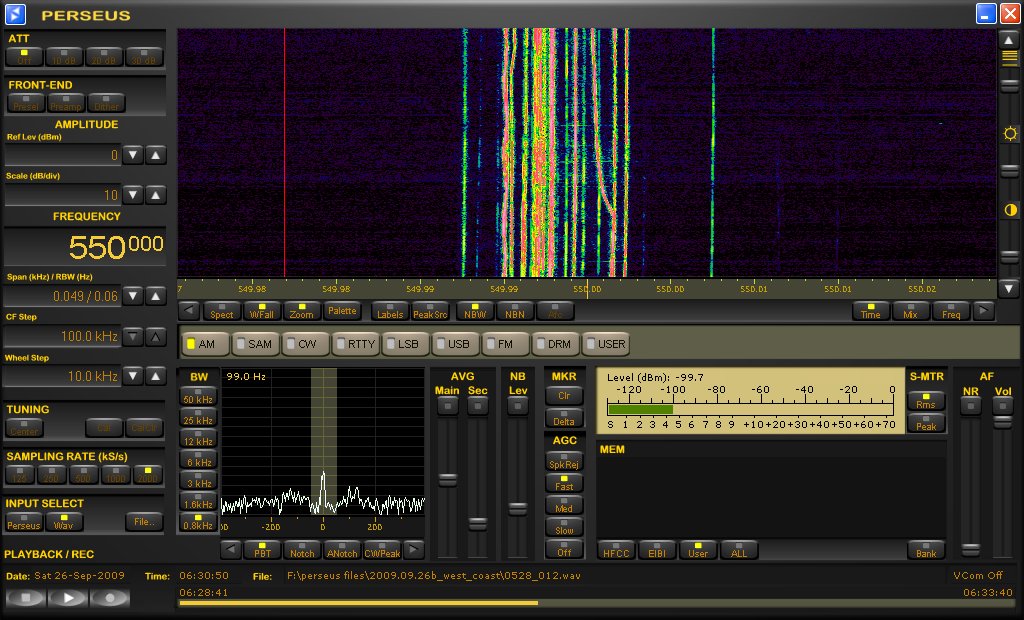Image resolution: width=1024 pixels, height=620 pixels.
Task: Set AGC to Fast
Action: [564, 483]
